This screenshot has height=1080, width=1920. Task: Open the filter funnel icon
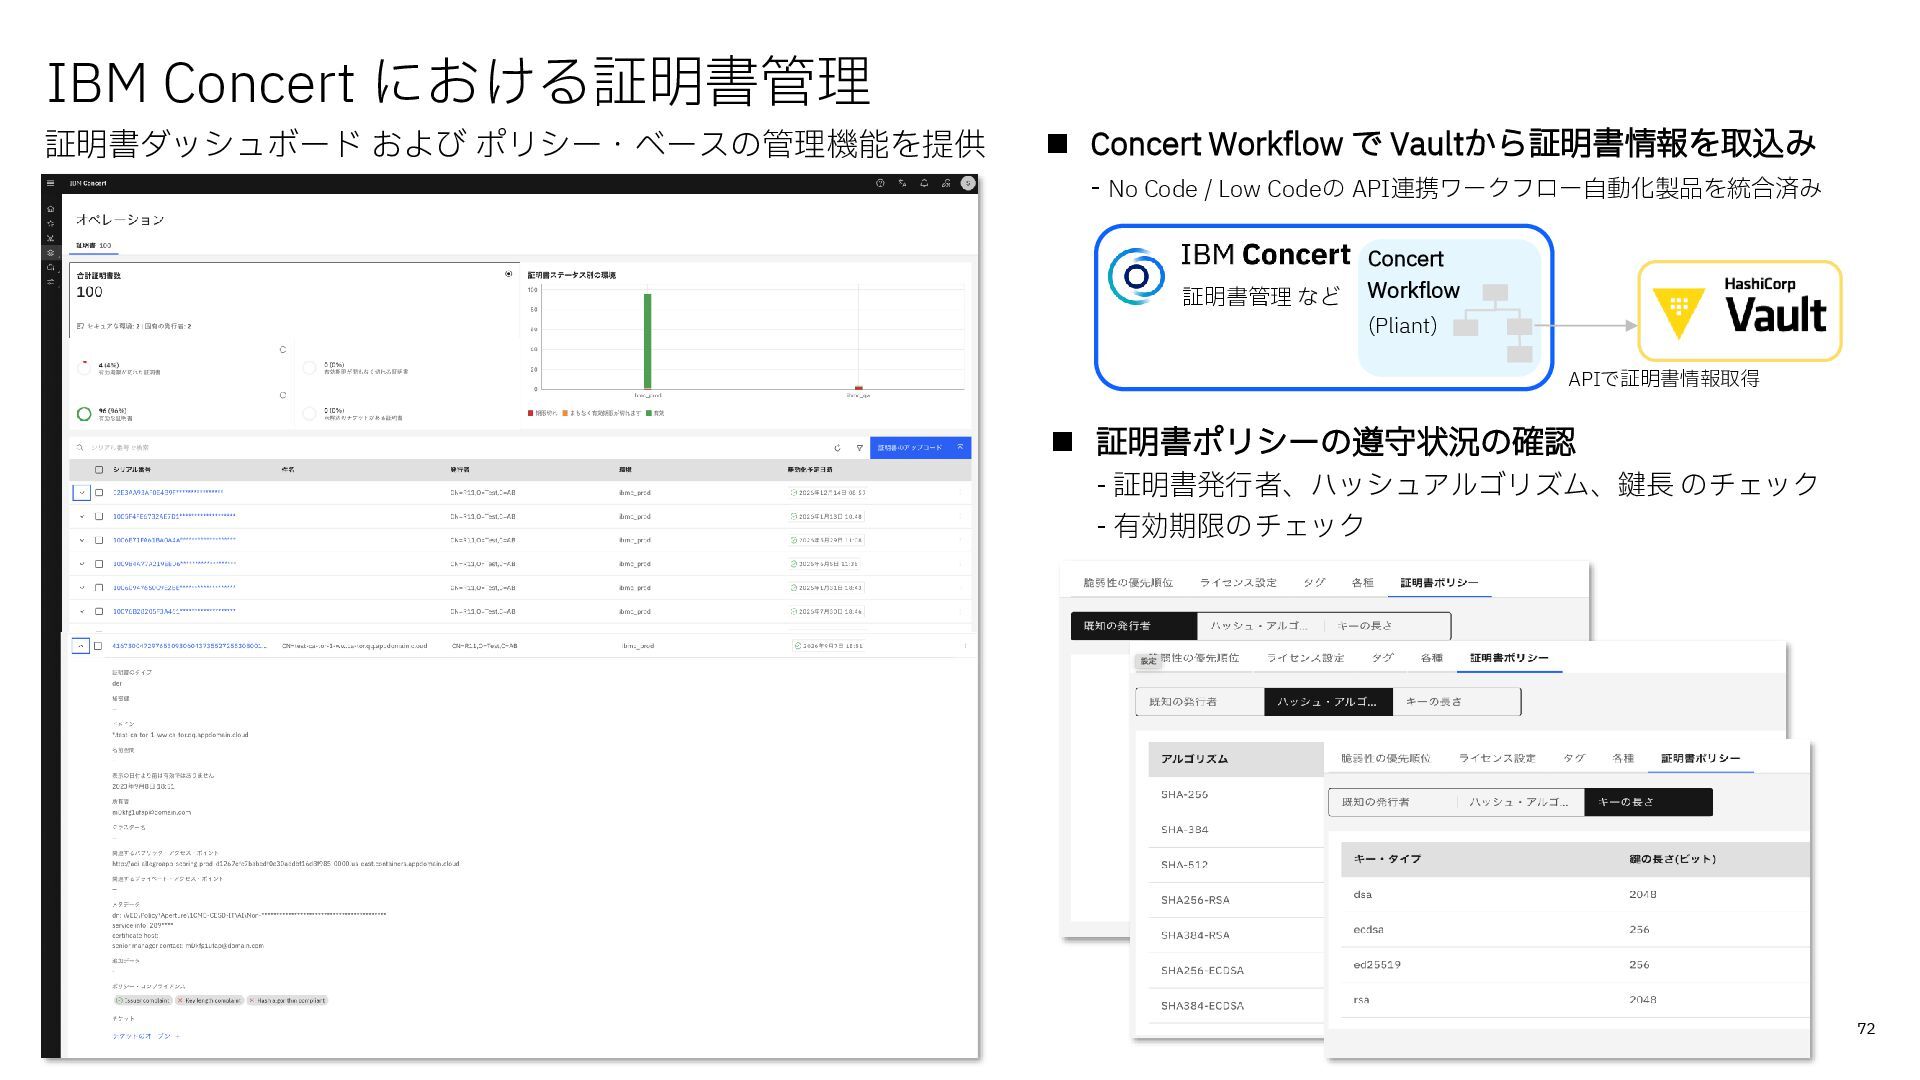(x=859, y=448)
